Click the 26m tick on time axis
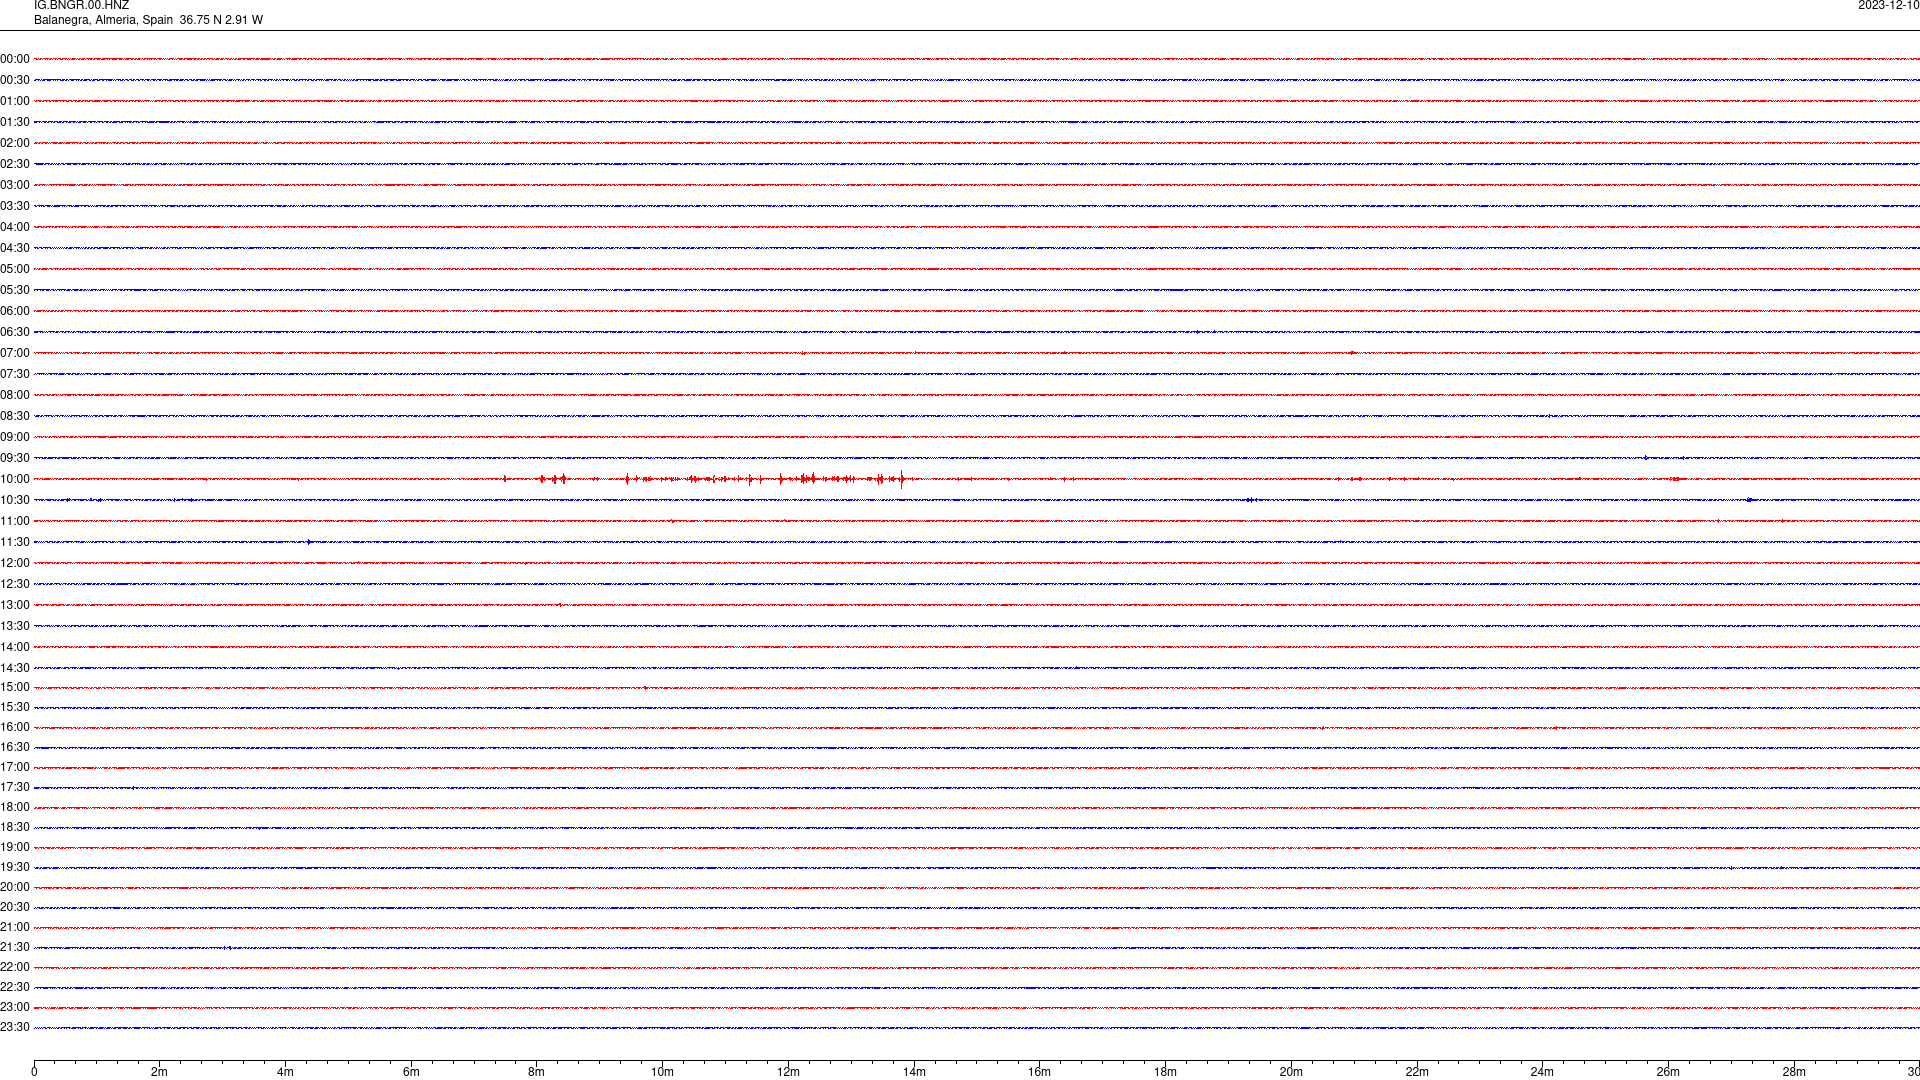 (x=1668, y=1072)
